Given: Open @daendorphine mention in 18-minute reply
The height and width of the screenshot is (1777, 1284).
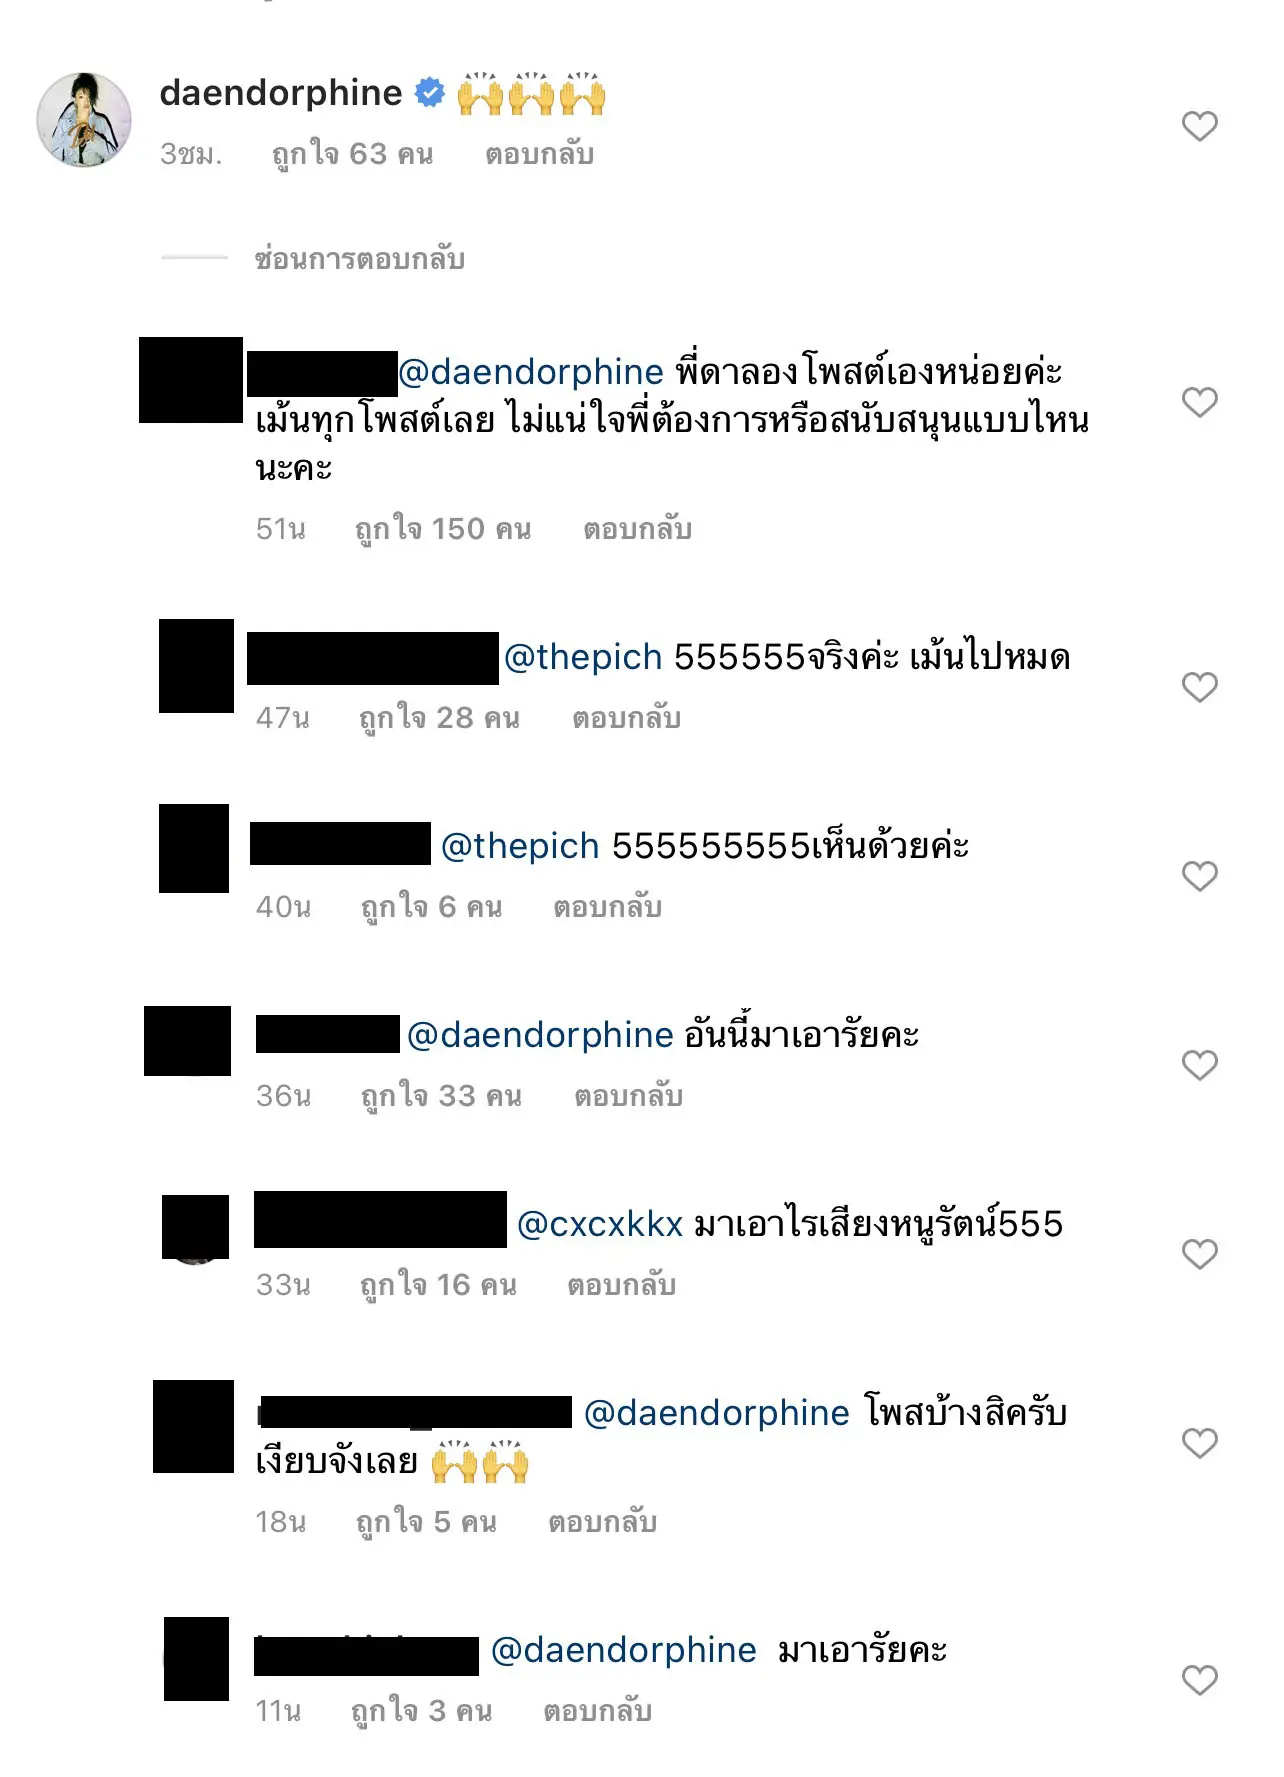Looking at the screenshot, I should [716, 1413].
